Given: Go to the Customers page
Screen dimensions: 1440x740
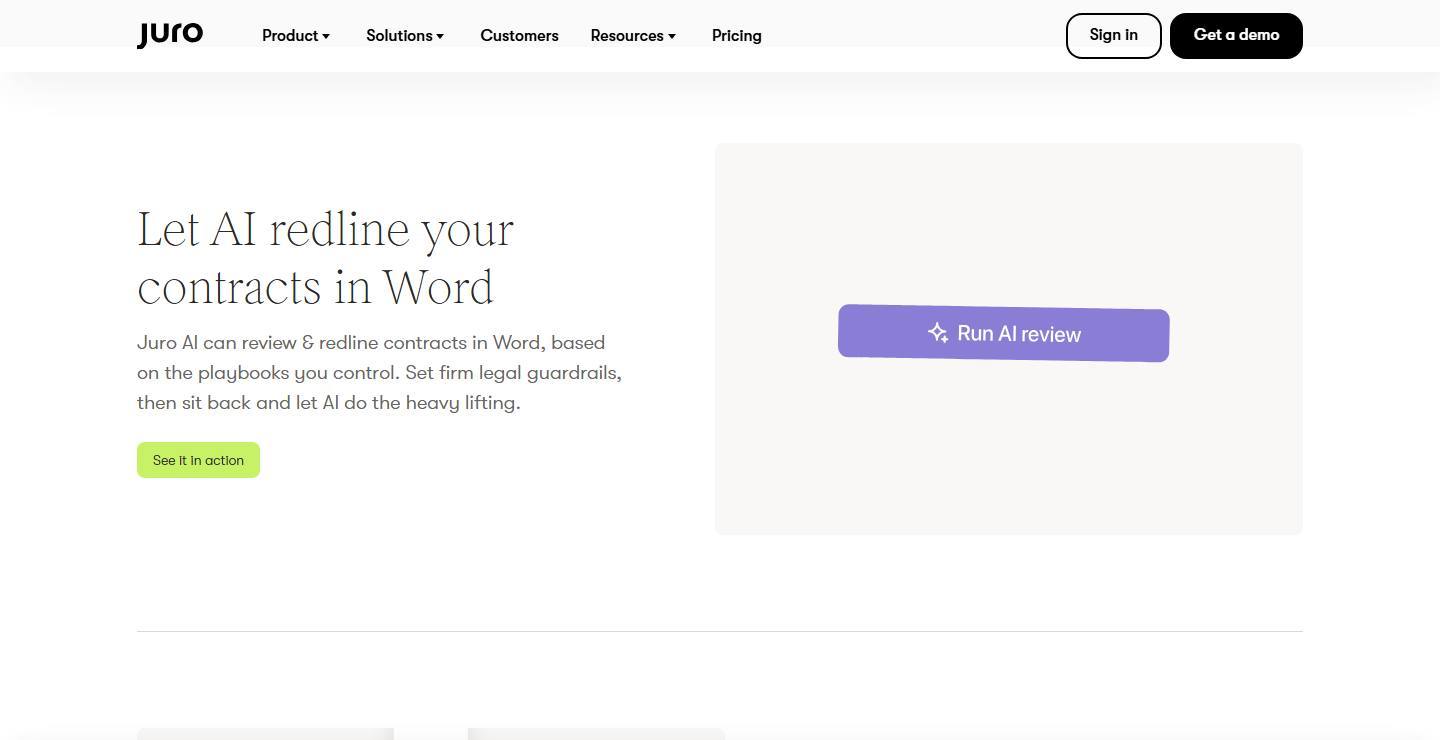Looking at the screenshot, I should pos(519,36).
